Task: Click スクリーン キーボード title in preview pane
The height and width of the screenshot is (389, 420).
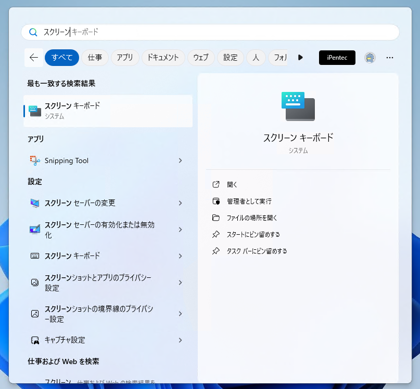Action: (x=298, y=138)
